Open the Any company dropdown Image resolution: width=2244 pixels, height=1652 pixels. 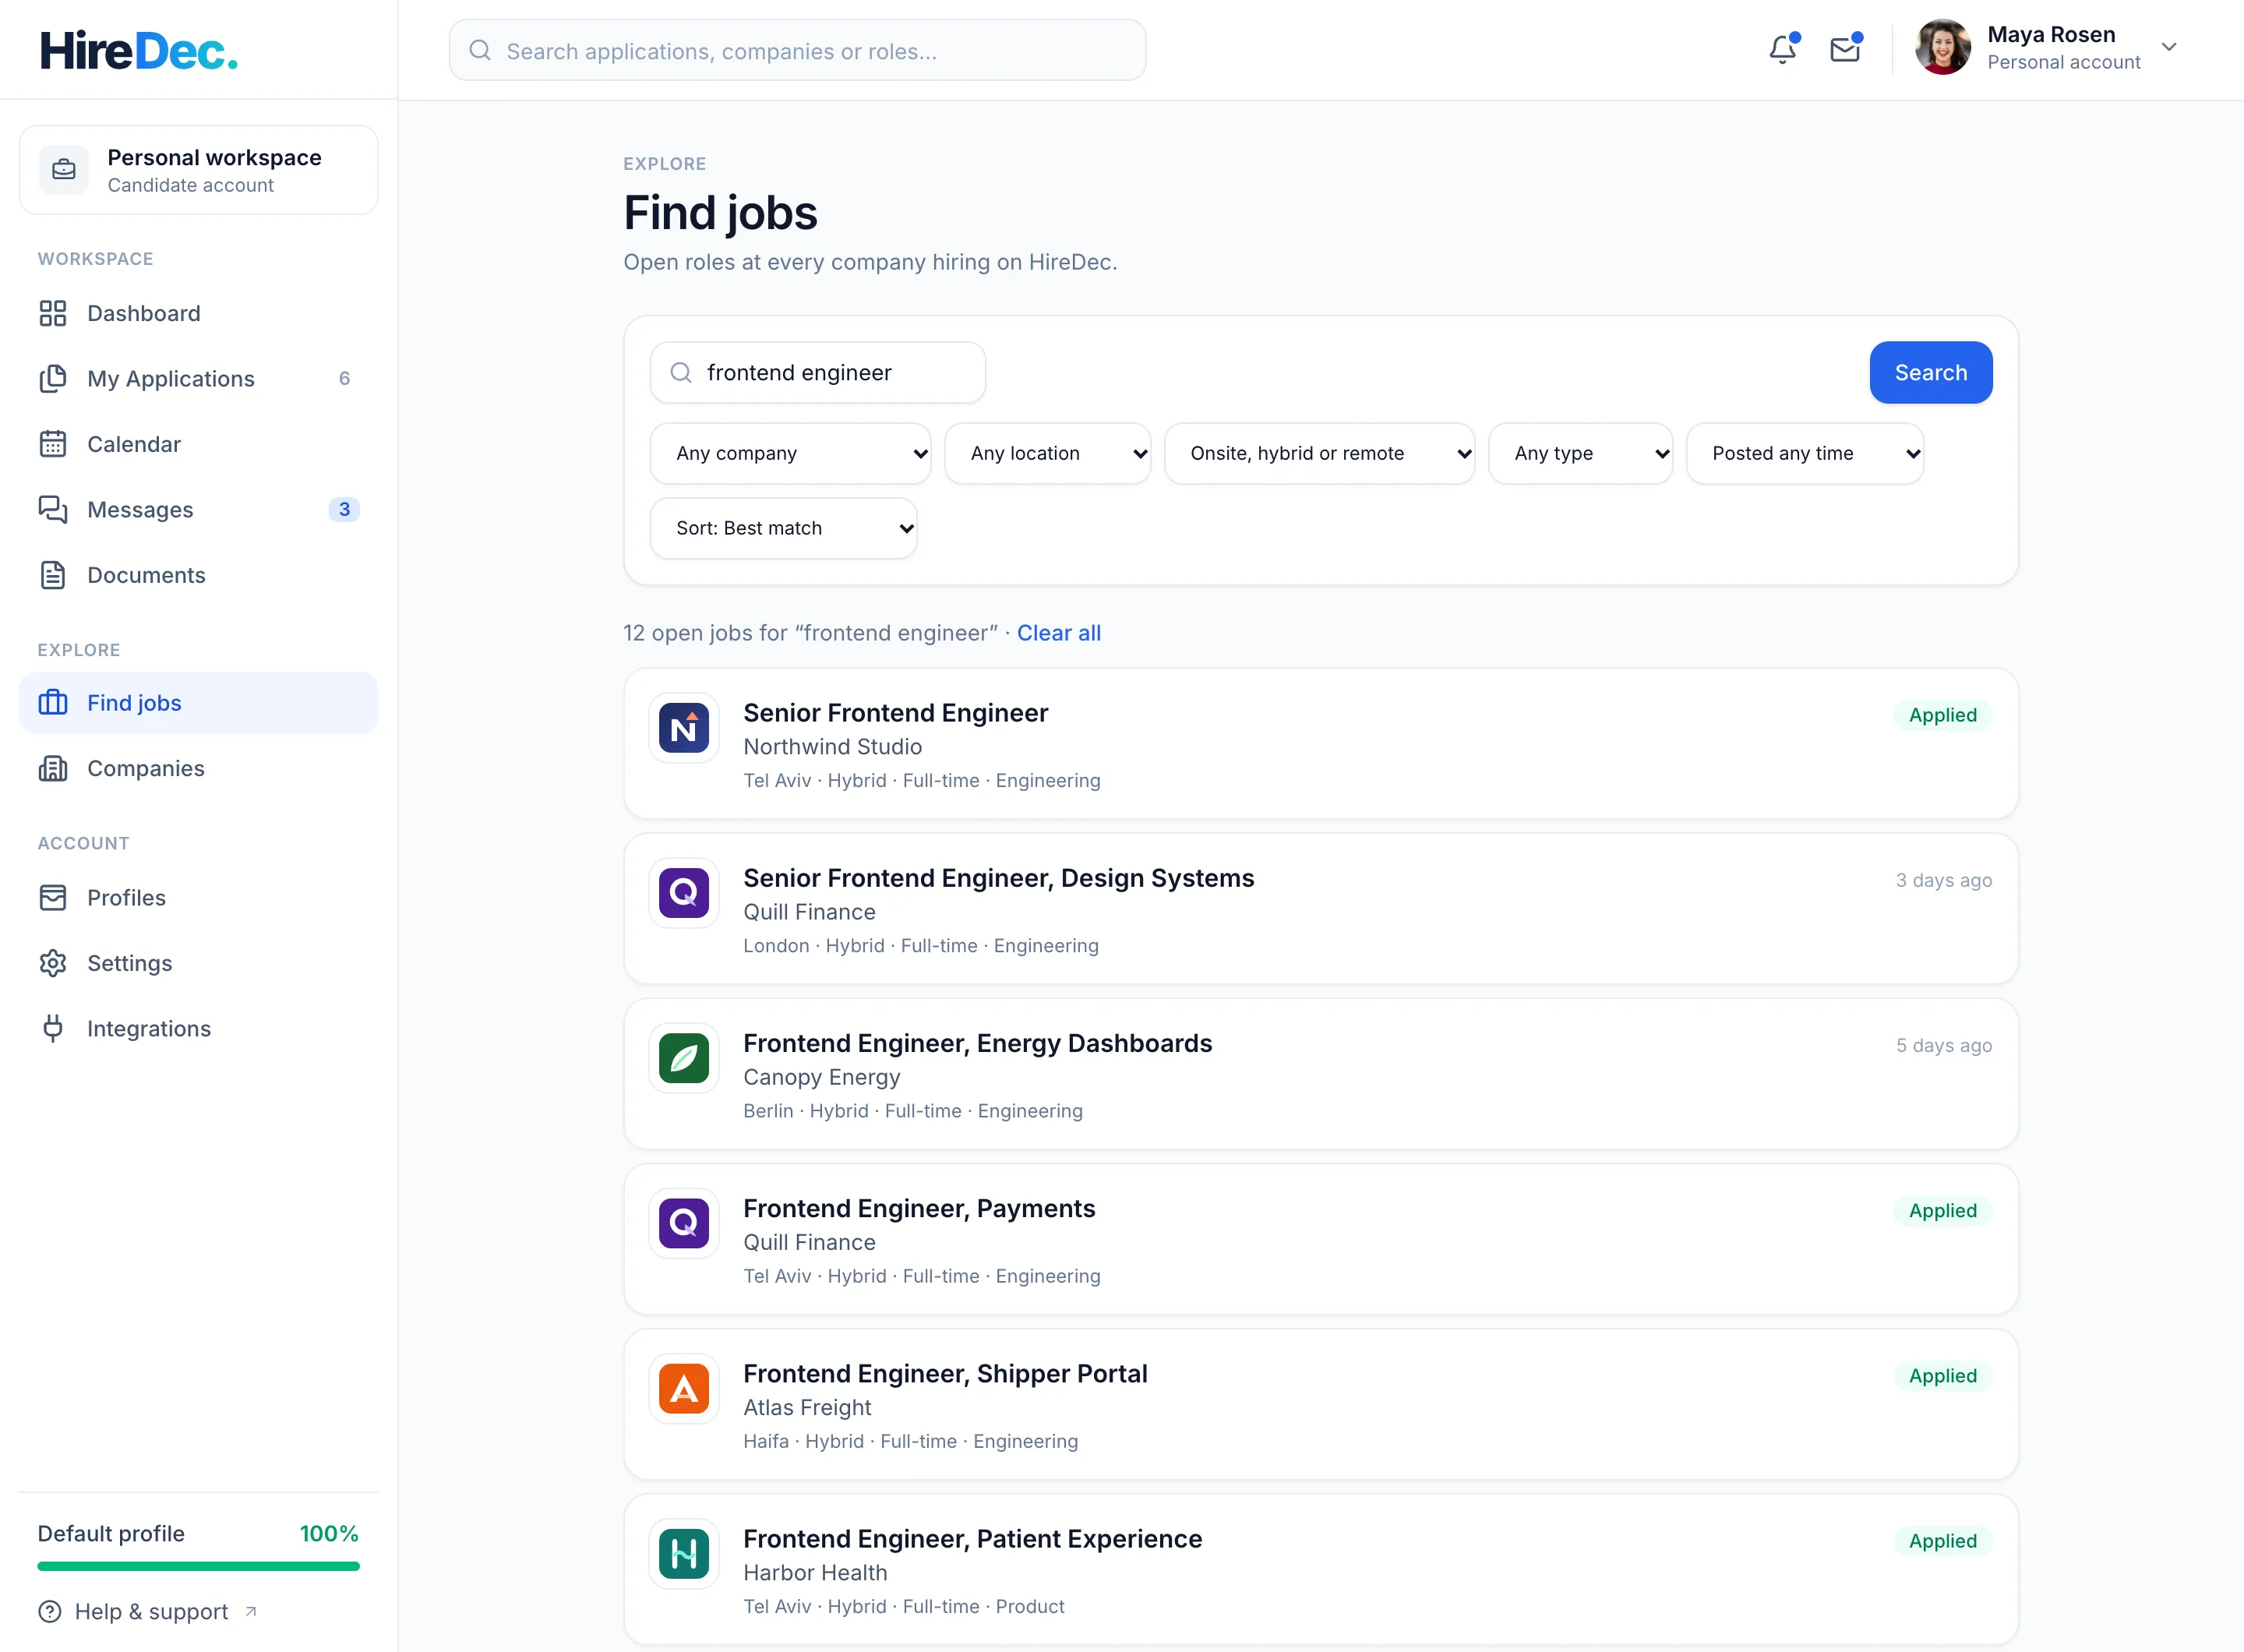(790, 453)
